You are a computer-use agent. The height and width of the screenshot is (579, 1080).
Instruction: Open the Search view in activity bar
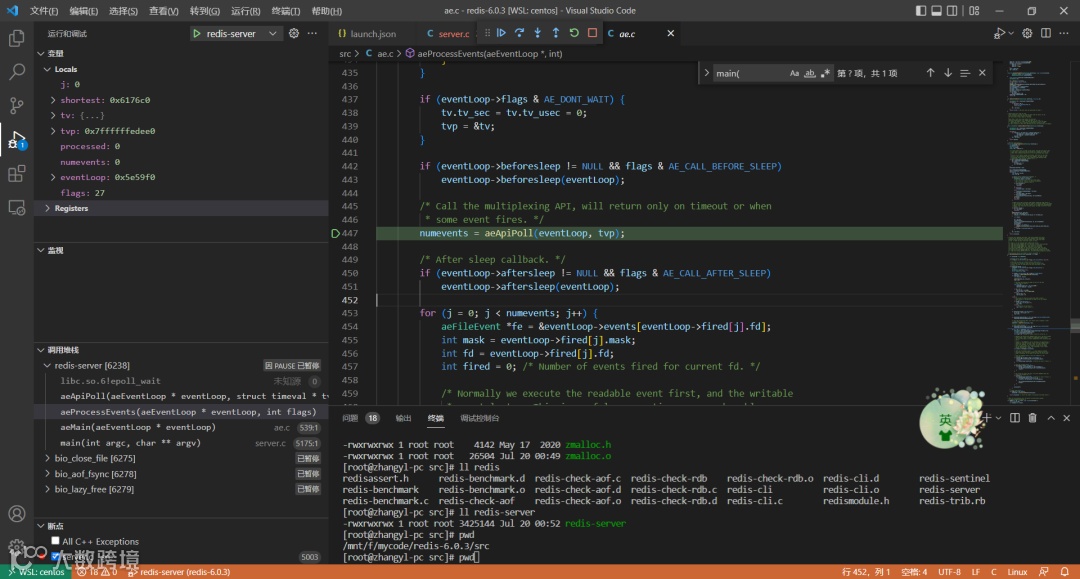16,72
